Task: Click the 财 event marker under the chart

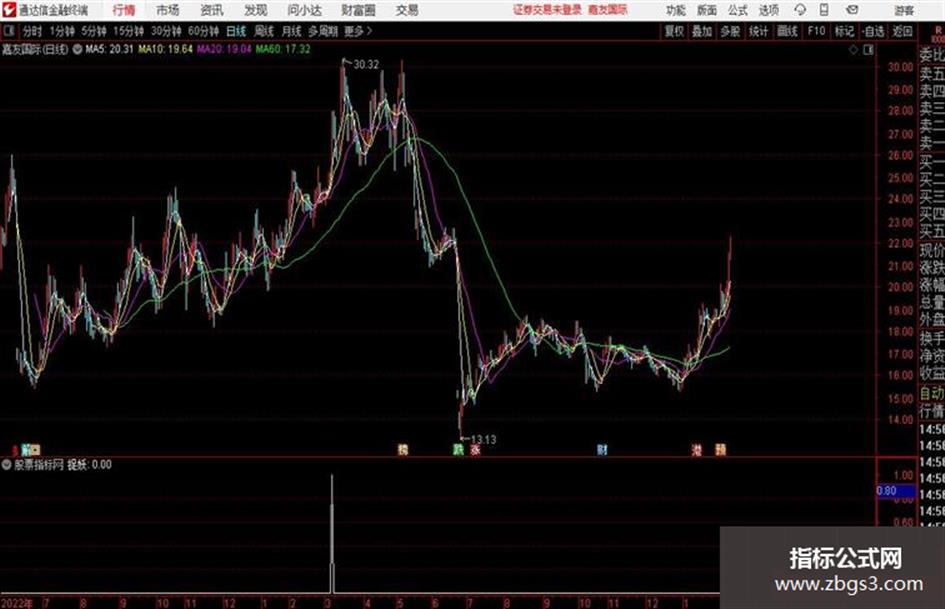Action: click(x=602, y=449)
